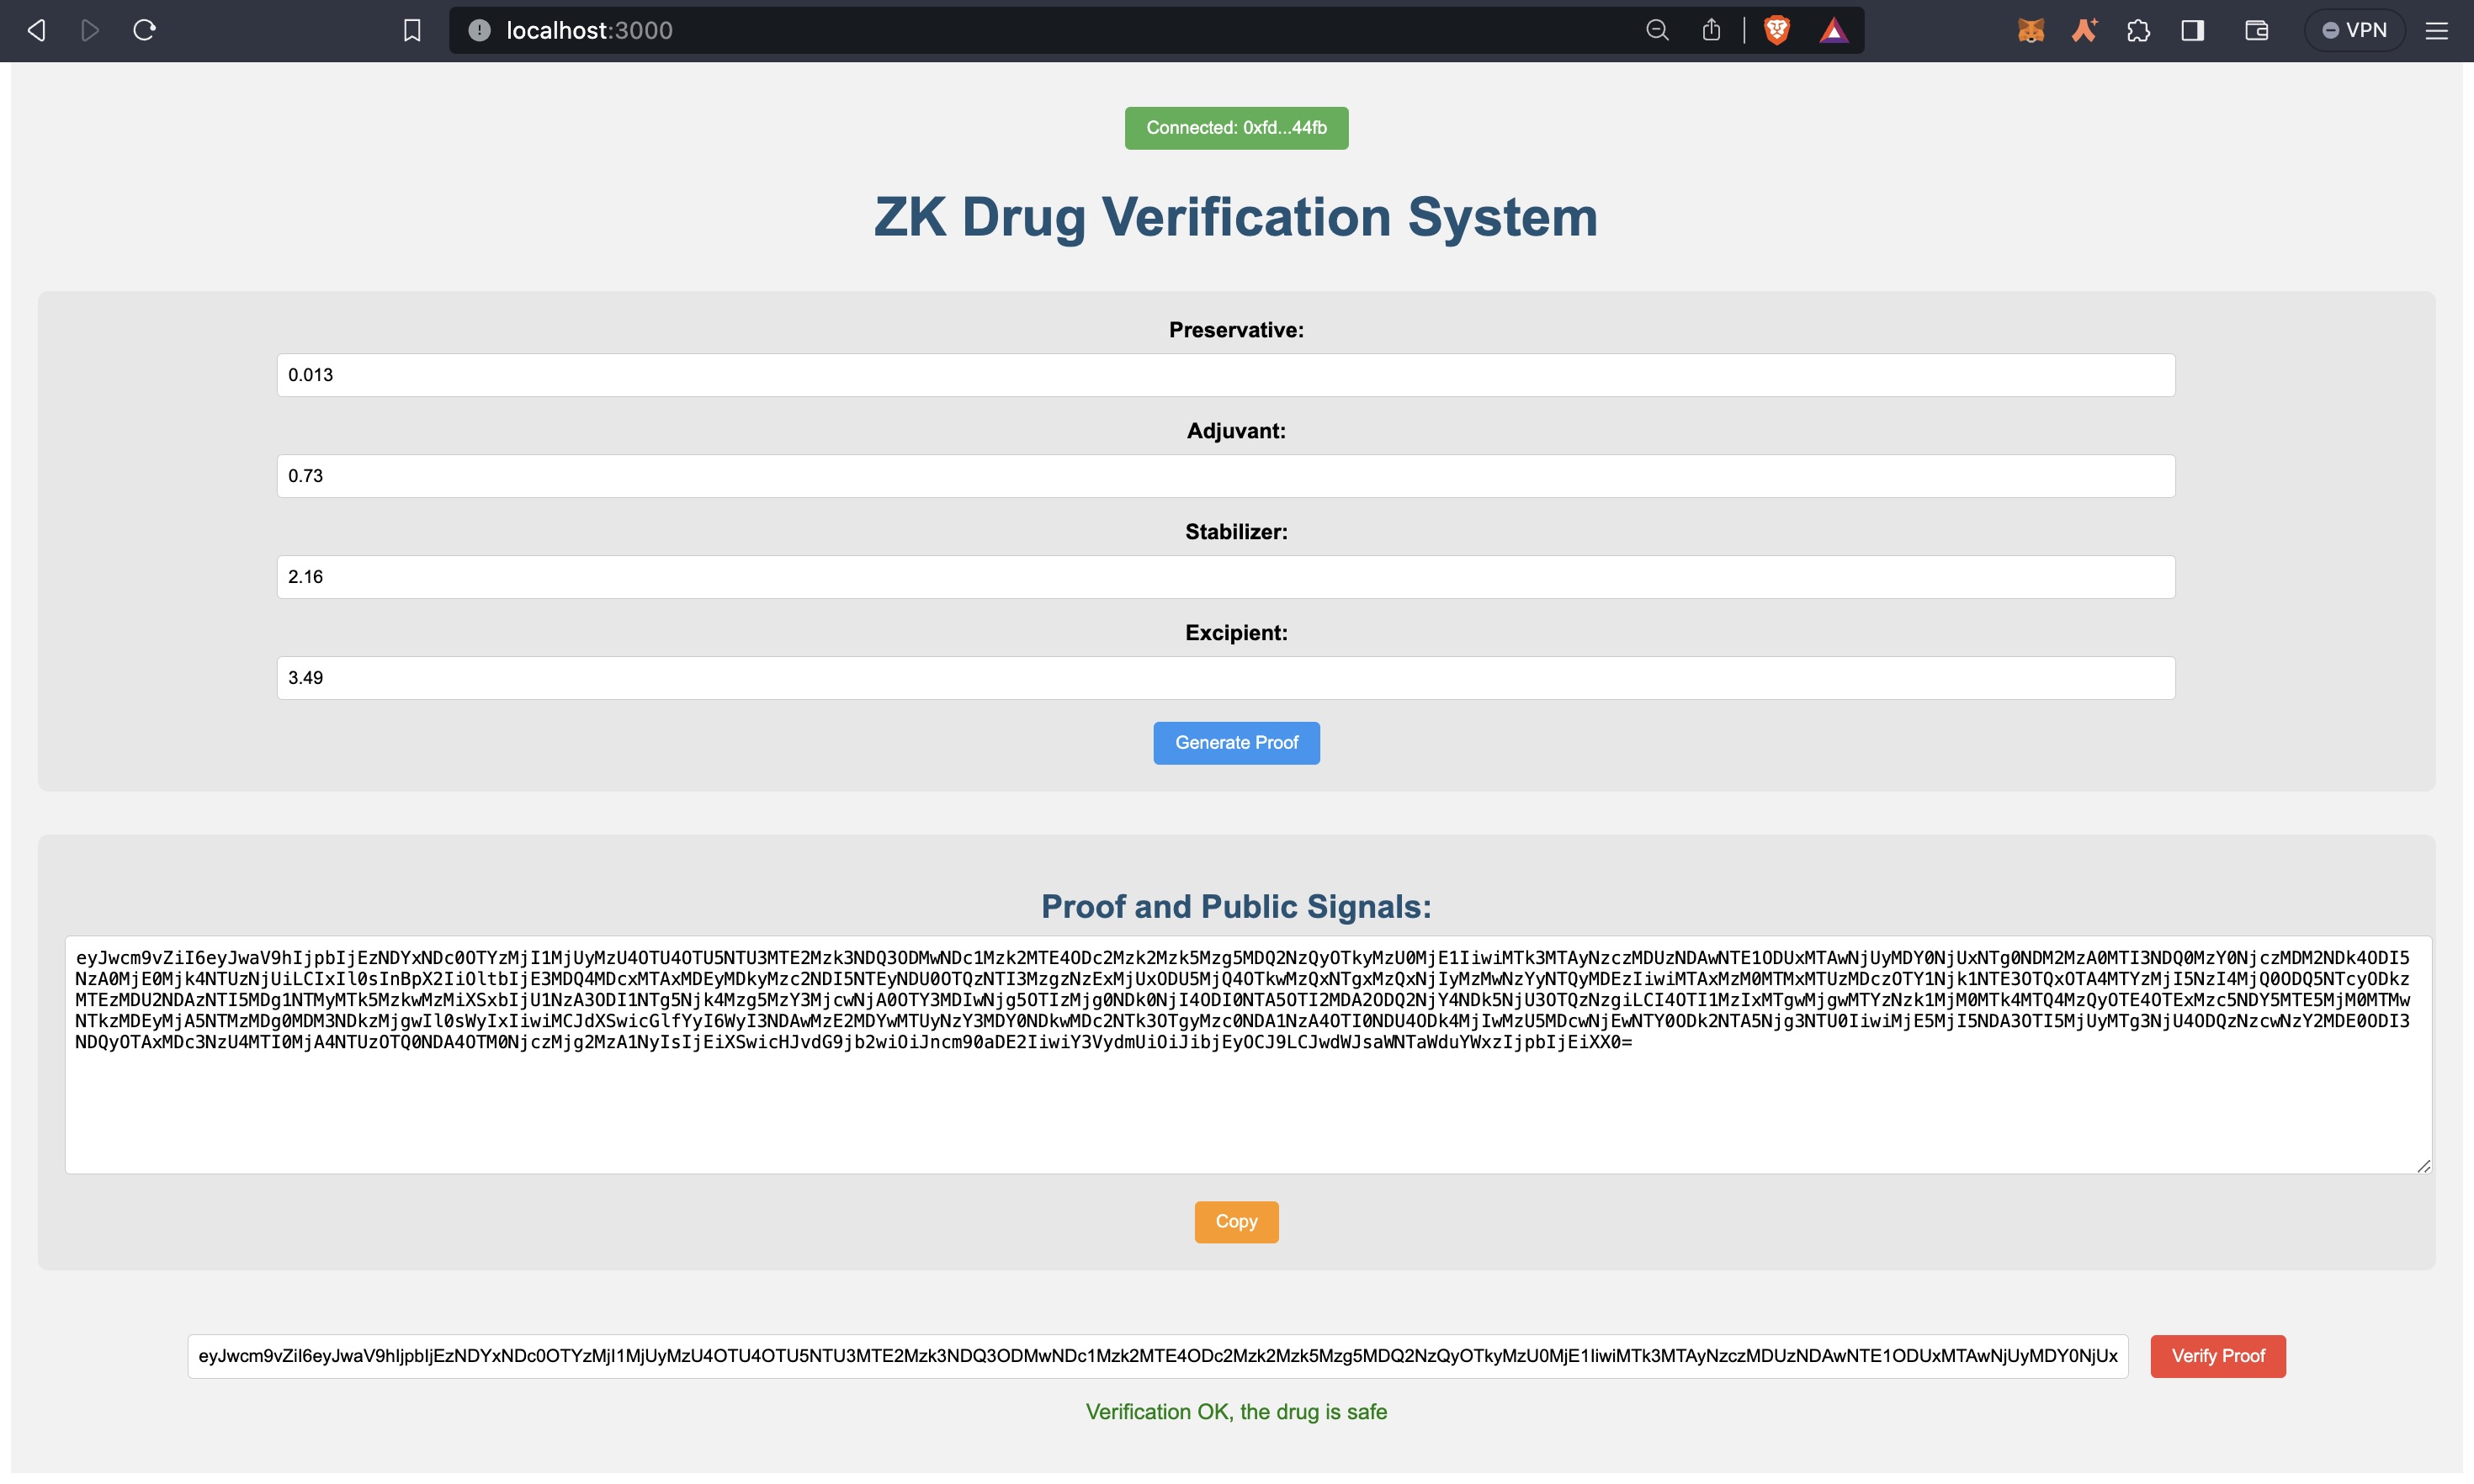Toggle the page reload button
The height and width of the screenshot is (1484, 2474).
pyautogui.click(x=145, y=30)
